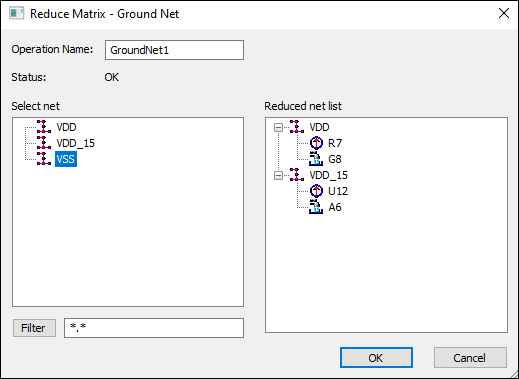Select the A6 entry under VDD_15
The image size is (519, 379).
pos(335,207)
